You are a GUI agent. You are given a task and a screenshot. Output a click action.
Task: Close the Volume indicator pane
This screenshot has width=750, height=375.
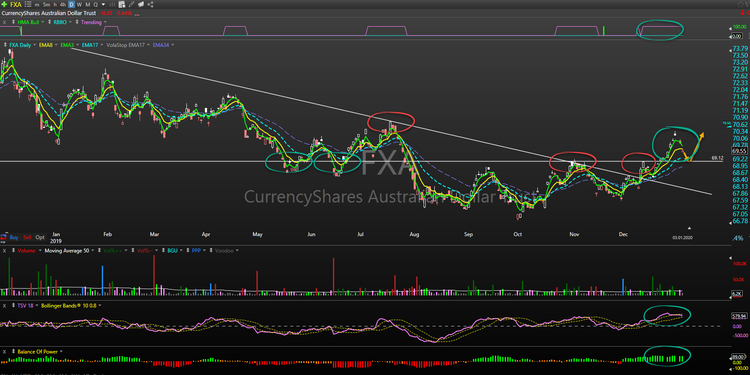click(4, 250)
